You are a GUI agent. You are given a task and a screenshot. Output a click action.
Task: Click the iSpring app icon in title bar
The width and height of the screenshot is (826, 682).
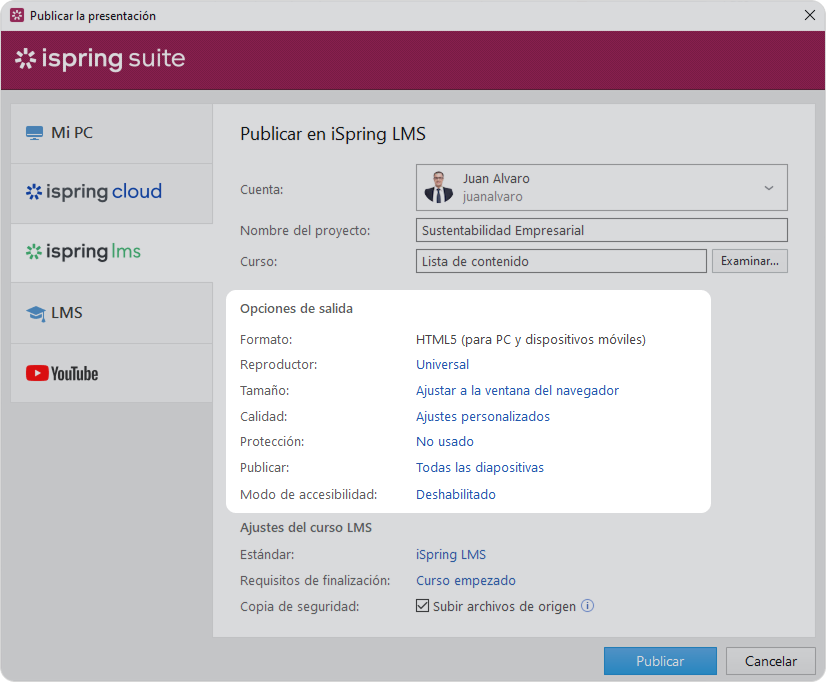pos(16,16)
